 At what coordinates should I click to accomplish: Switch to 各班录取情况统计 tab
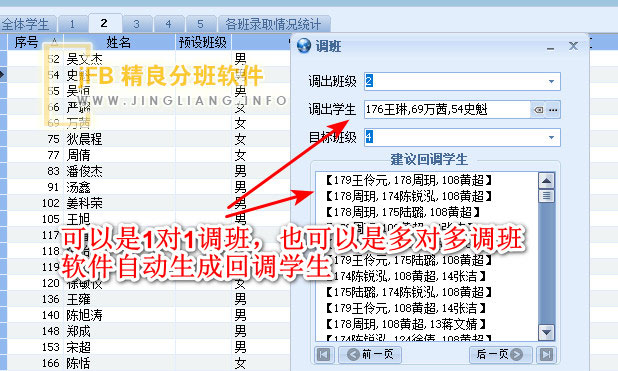(x=274, y=24)
